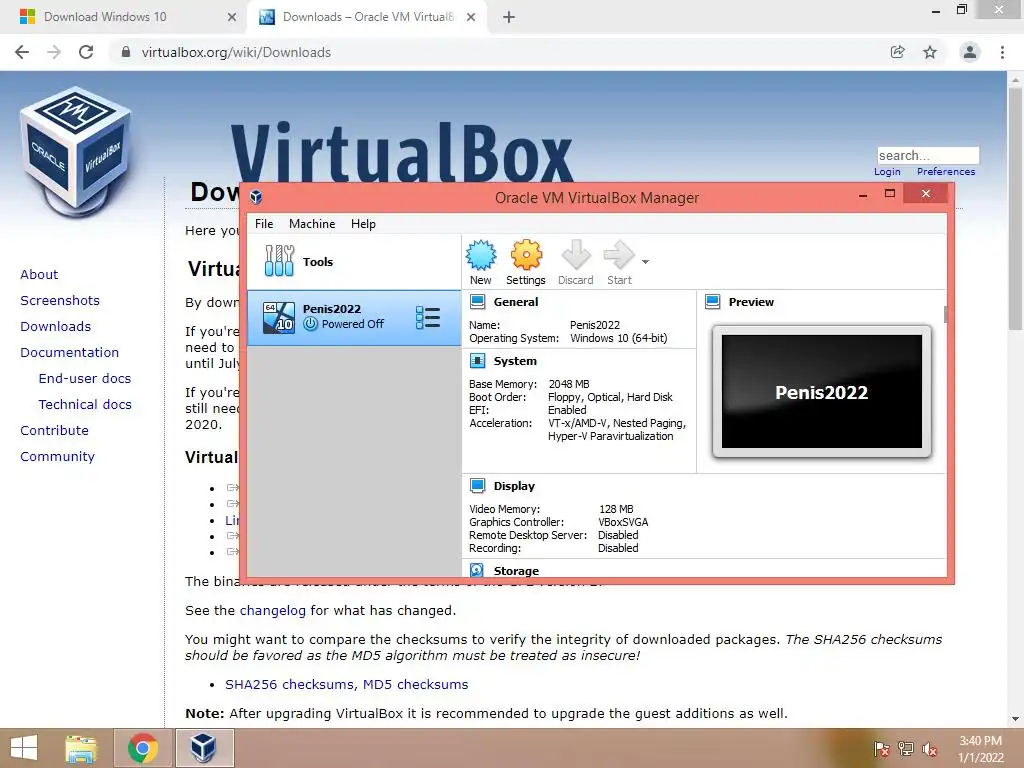
Task: Open the changelog link
Action: (272, 611)
